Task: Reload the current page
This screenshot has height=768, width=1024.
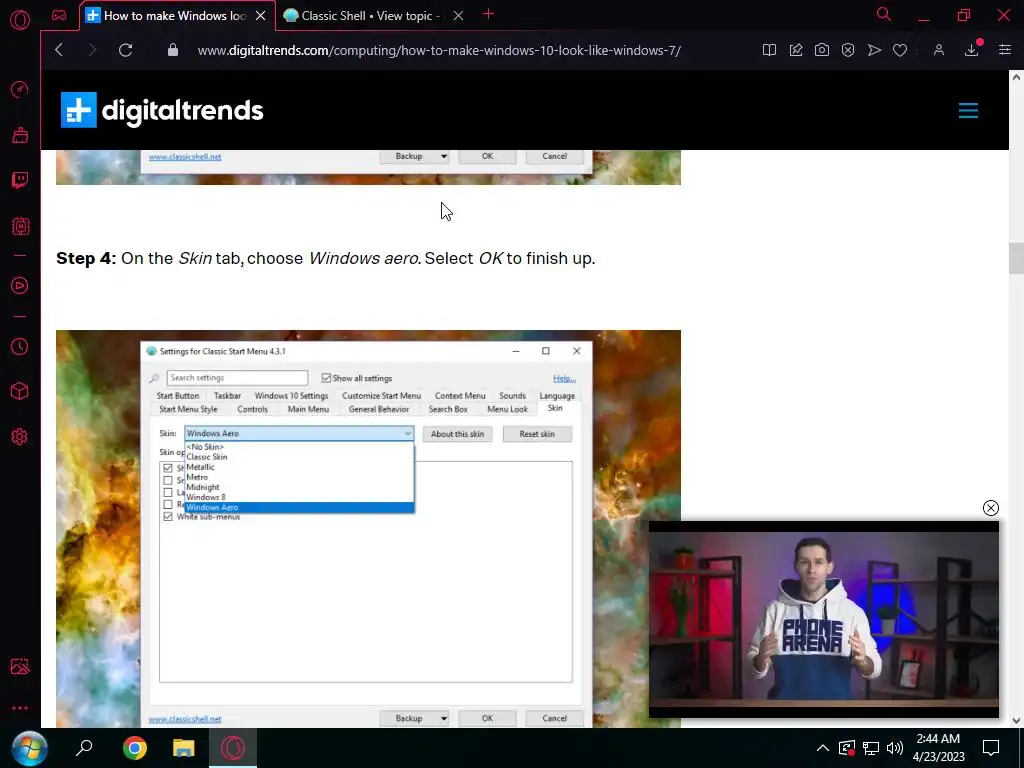Action: 125,50
